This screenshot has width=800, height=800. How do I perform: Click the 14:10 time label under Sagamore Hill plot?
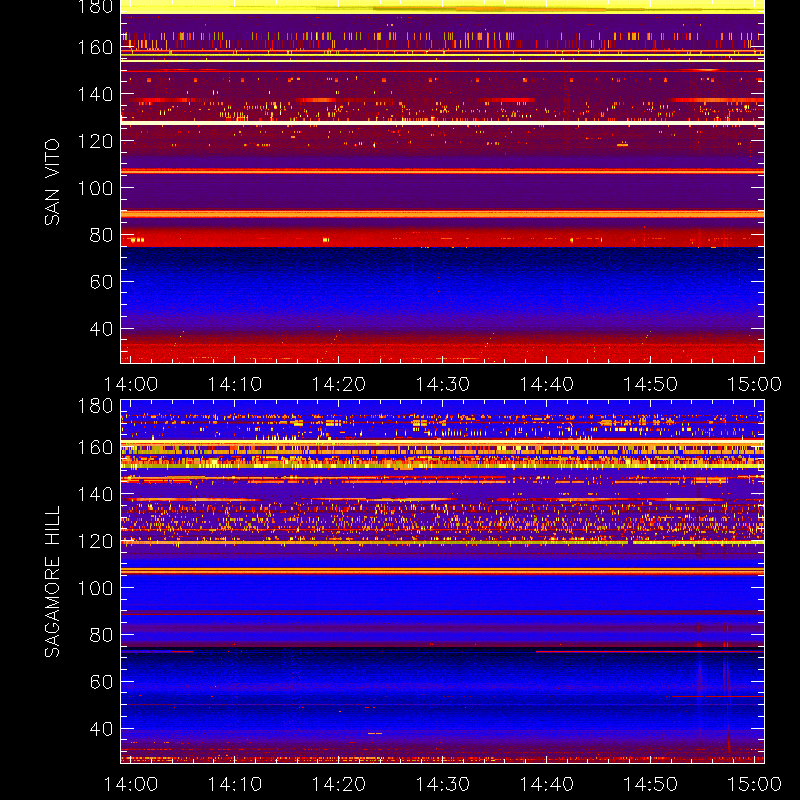[x=235, y=784]
